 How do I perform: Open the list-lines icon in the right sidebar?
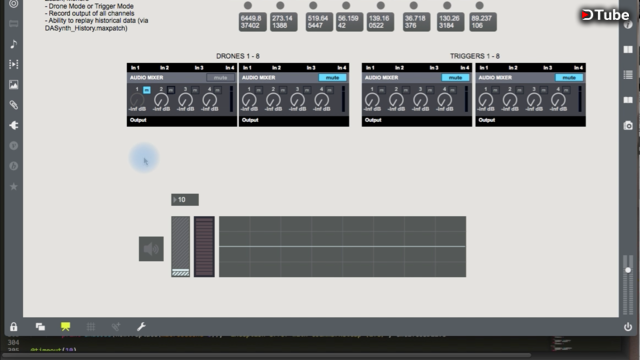[628, 75]
